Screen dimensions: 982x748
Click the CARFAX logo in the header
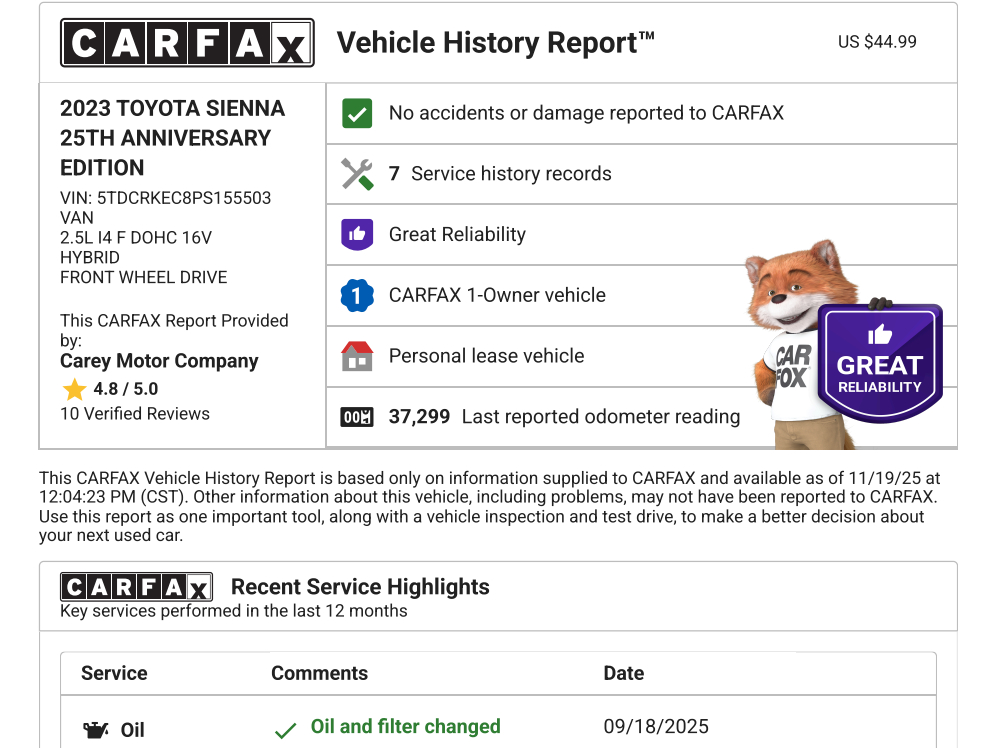[187, 43]
